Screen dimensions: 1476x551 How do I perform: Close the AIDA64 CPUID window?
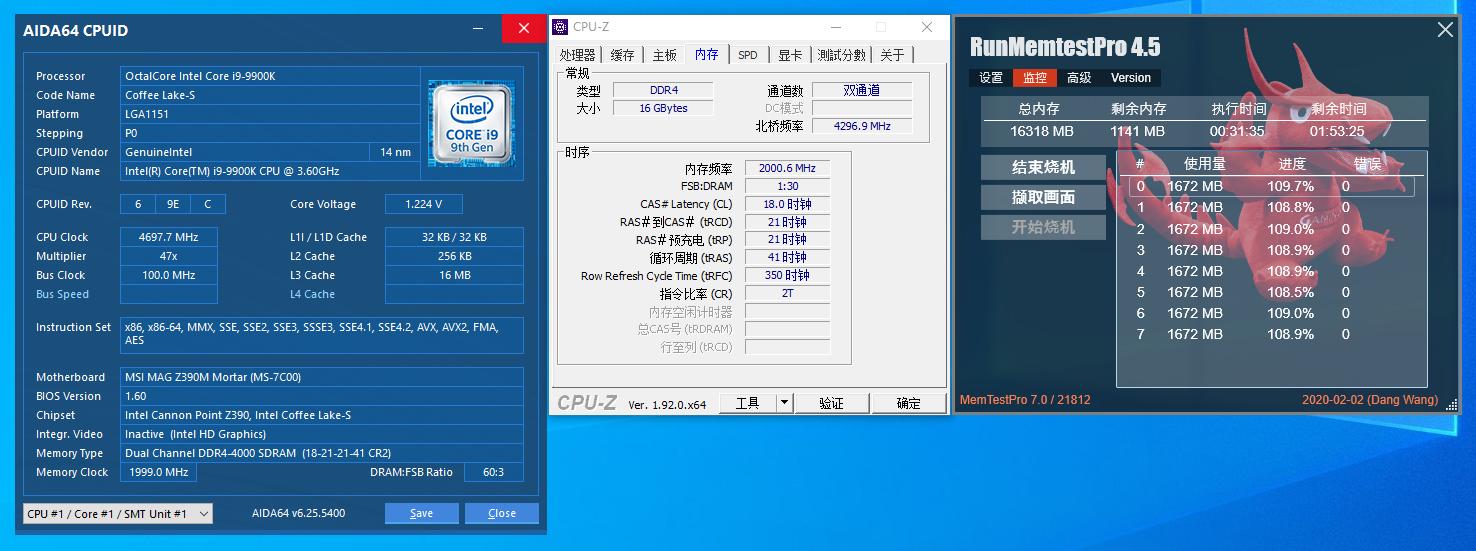coord(524,29)
